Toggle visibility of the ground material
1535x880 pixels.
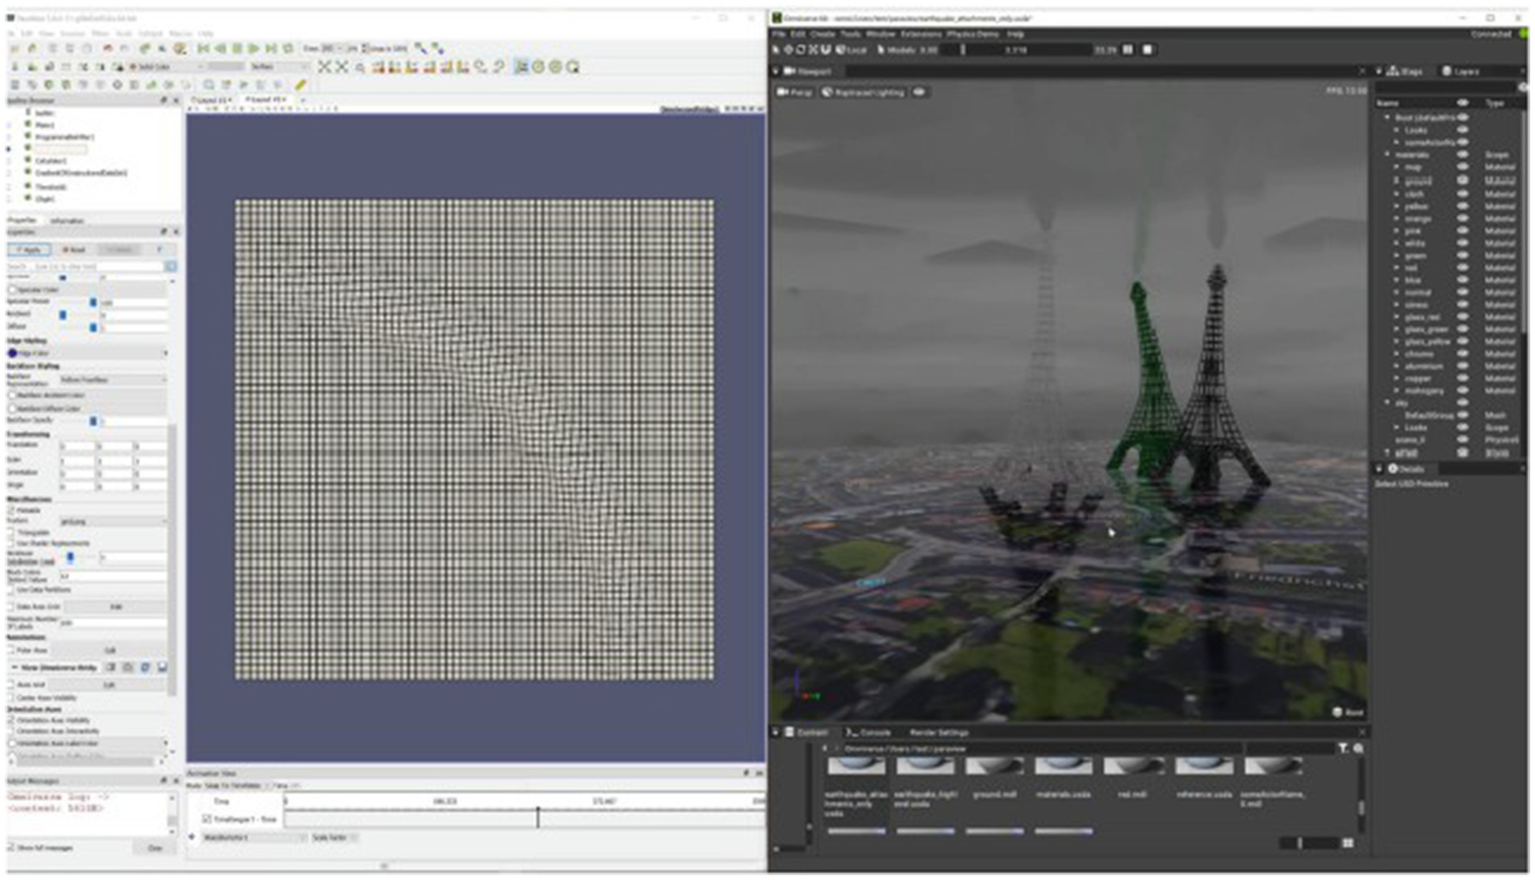coord(1462,181)
